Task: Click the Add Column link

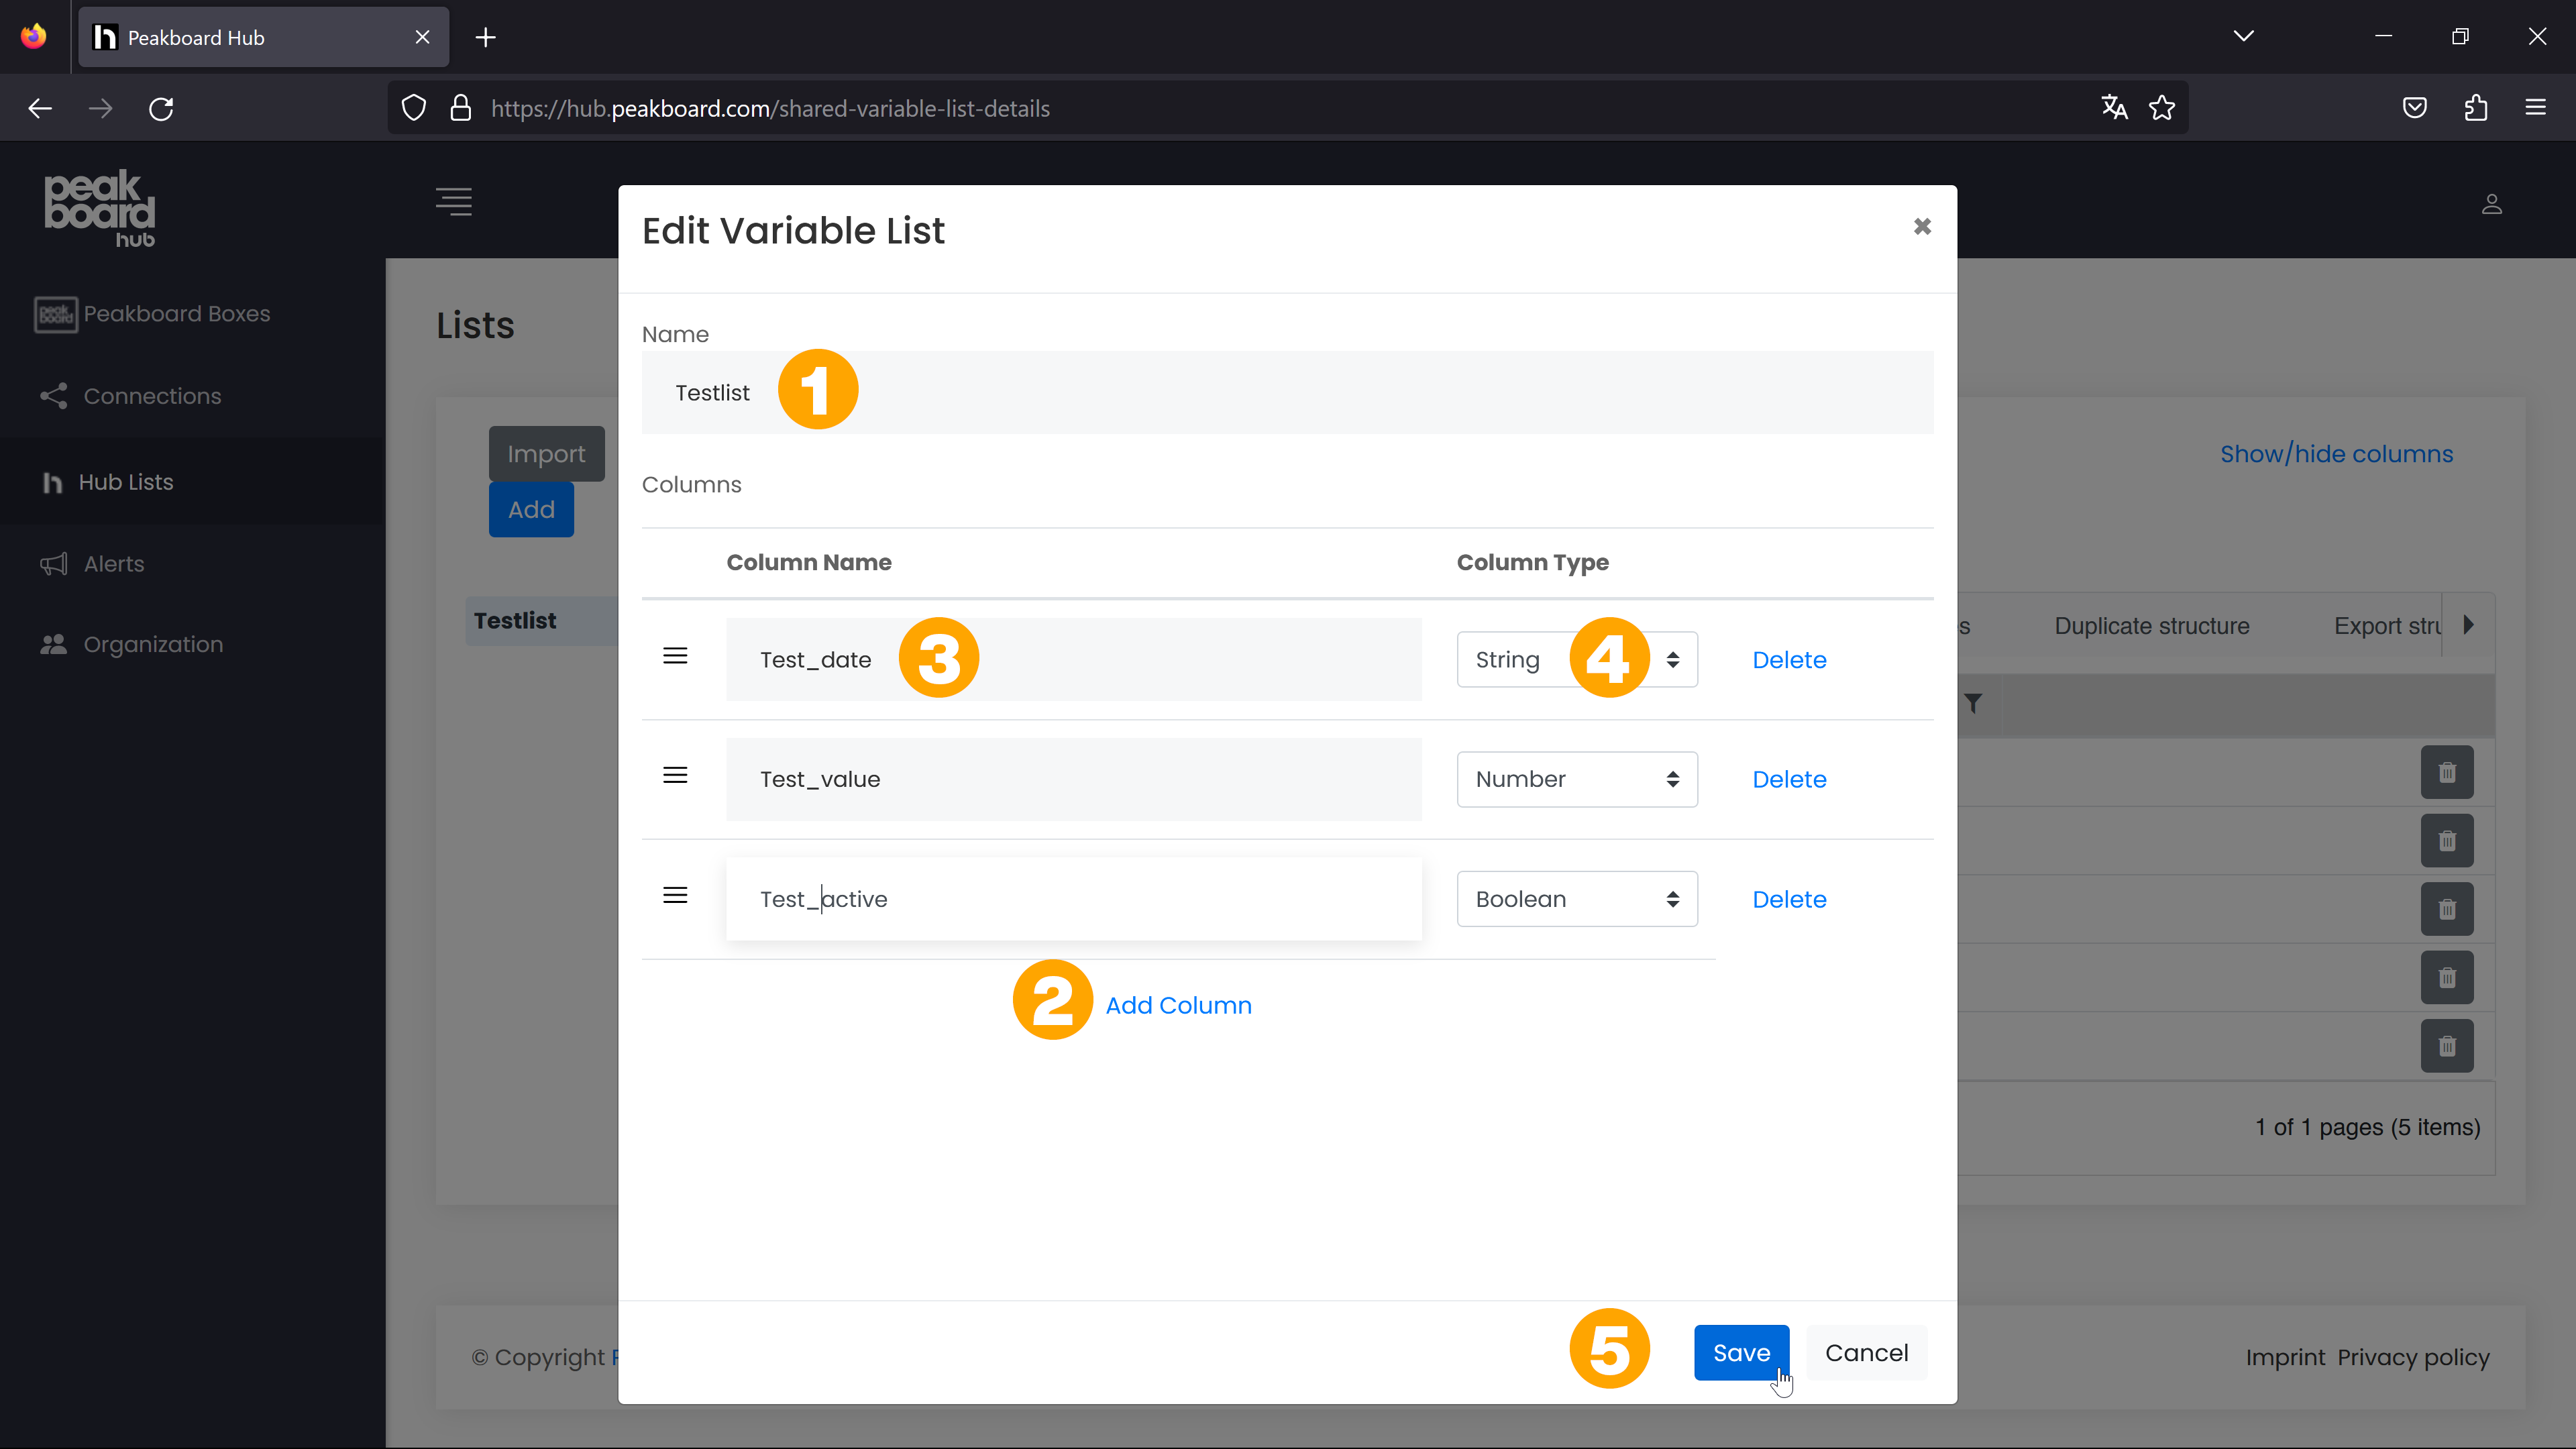Action: pos(1178,1005)
